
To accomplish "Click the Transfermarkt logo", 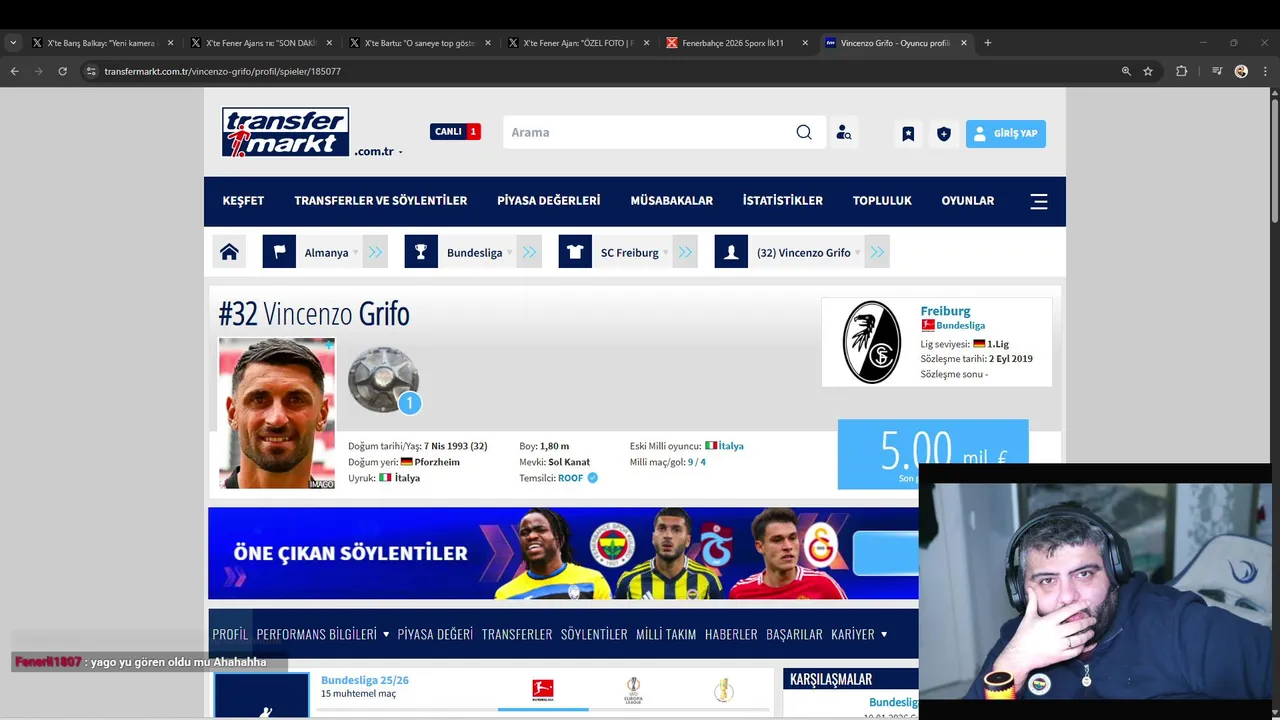I will (x=285, y=132).
